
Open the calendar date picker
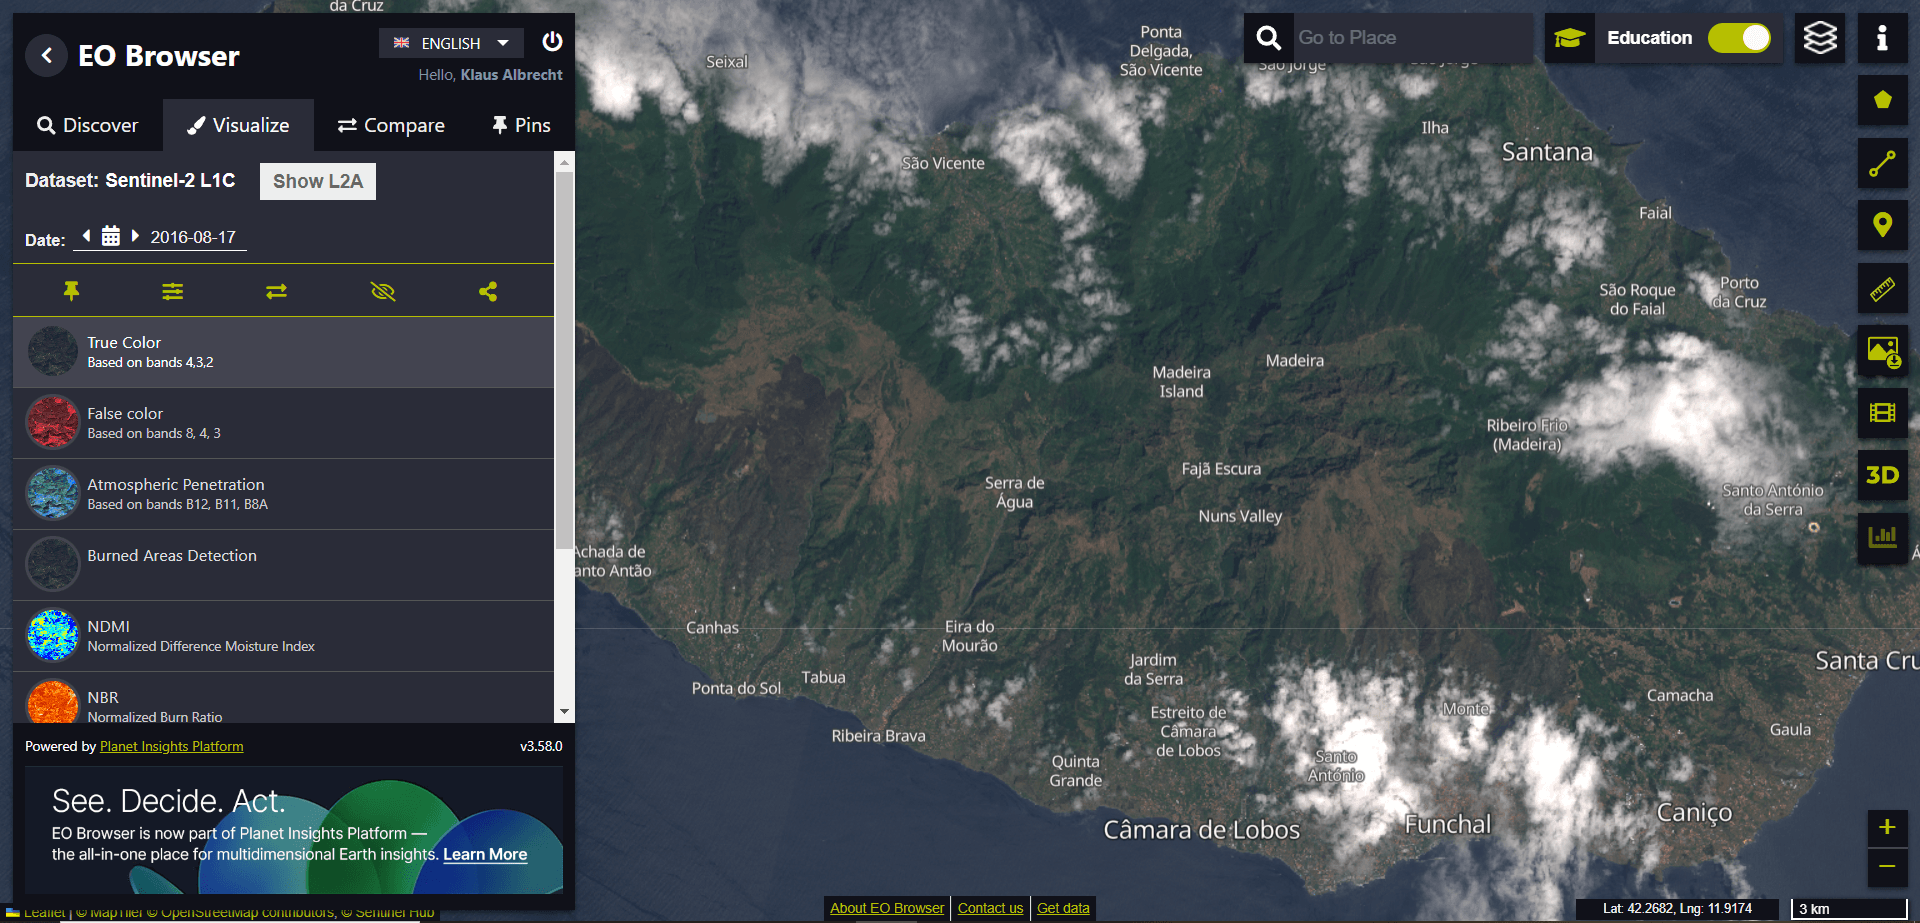click(x=111, y=237)
